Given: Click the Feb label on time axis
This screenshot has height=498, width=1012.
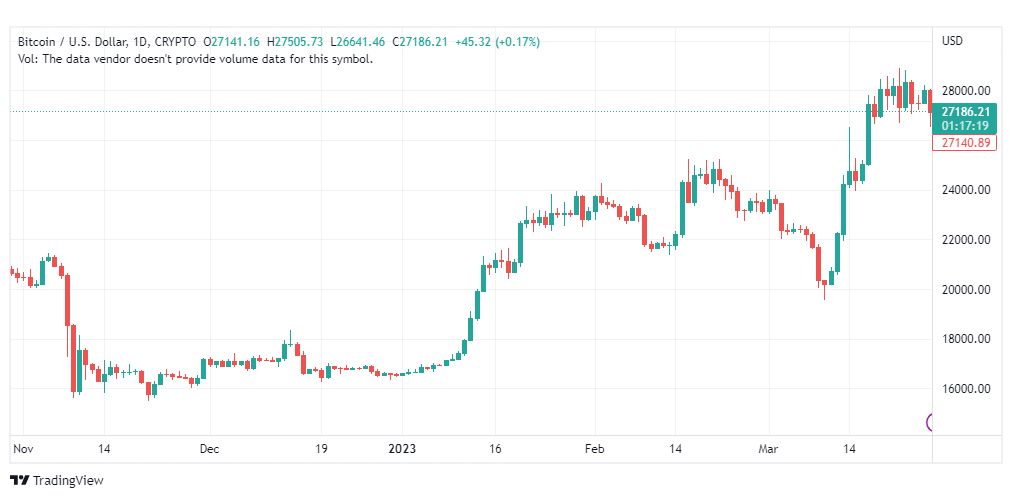Looking at the screenshot, I should 595,449.
